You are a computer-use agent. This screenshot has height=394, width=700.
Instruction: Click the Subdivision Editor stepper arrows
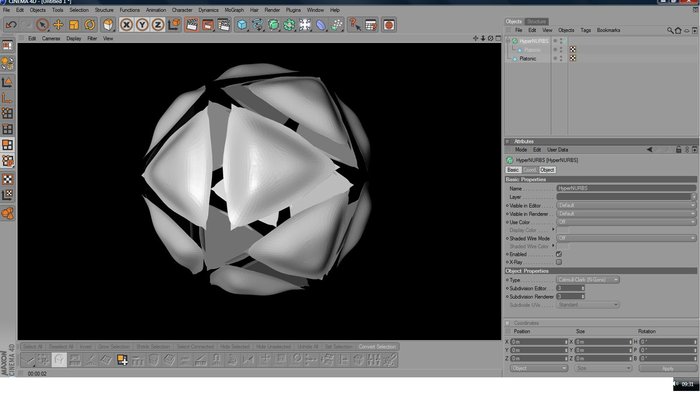(x=583, y=288)
